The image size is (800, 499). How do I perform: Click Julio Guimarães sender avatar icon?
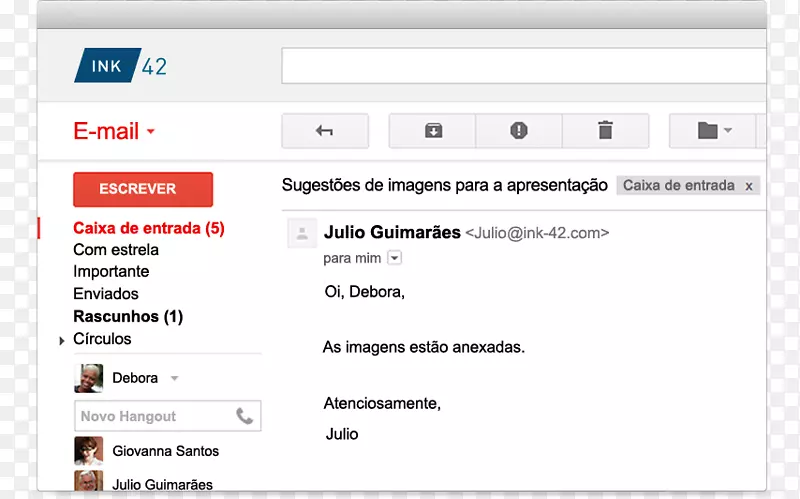[x=301, y=233]
